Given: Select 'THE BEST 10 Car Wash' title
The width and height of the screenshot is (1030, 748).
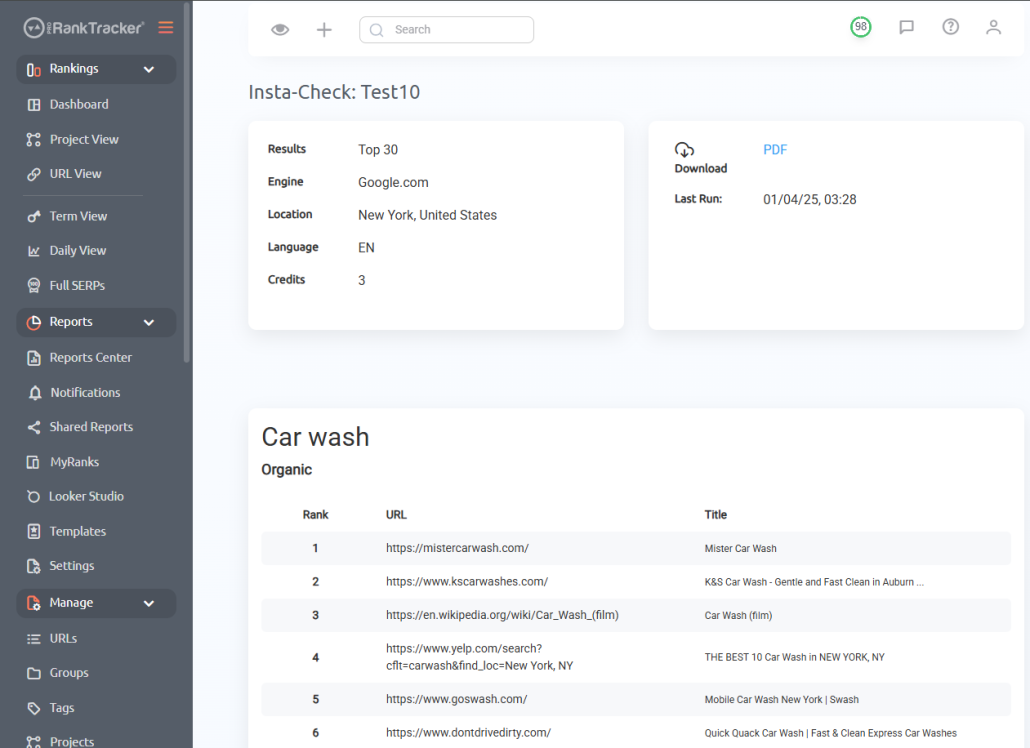Looking at the screenshot, I should (x=795, y=657).
